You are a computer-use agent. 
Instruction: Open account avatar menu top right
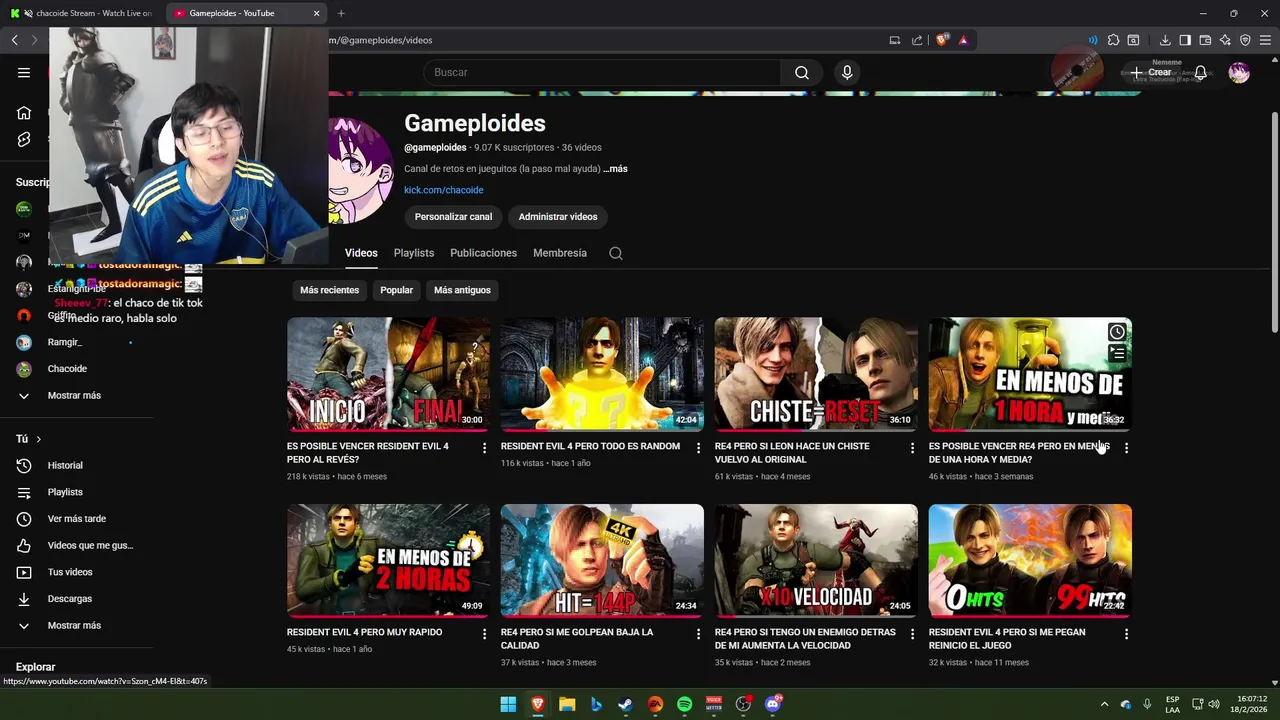tap(1239, 72)
